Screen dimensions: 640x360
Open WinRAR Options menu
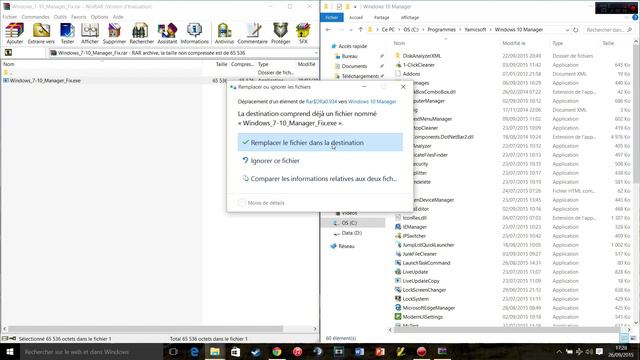(100, 17)
